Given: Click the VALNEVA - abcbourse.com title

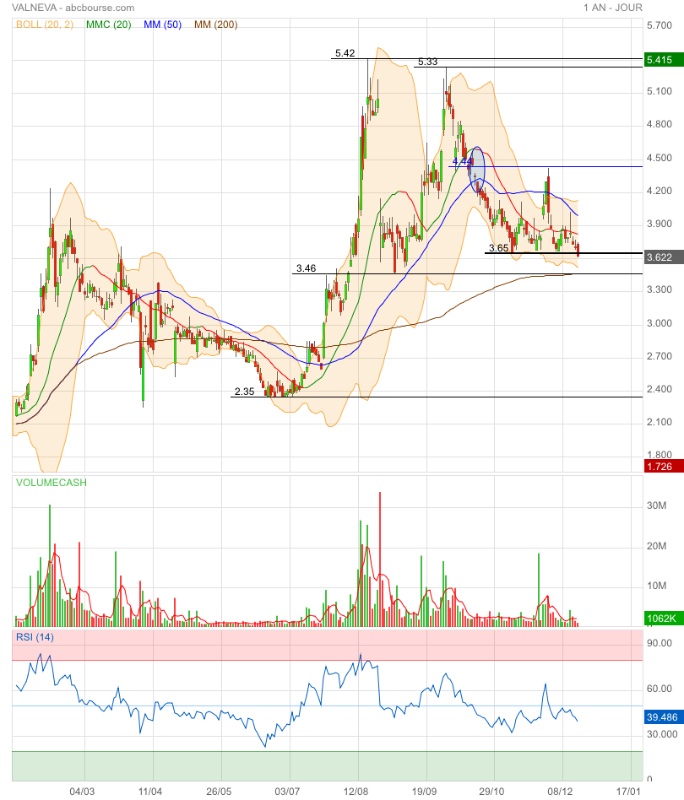Looking at the screenshot, I should [x=73, y=8].
